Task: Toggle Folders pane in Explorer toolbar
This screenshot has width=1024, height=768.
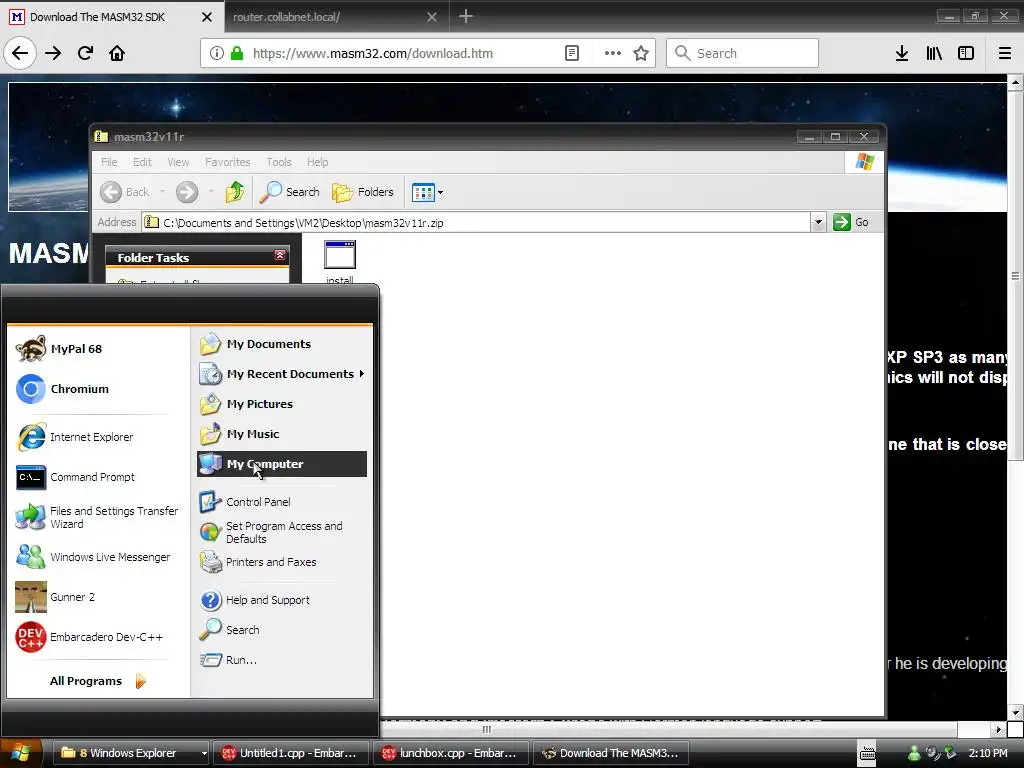Action: [x=363, y=192]
